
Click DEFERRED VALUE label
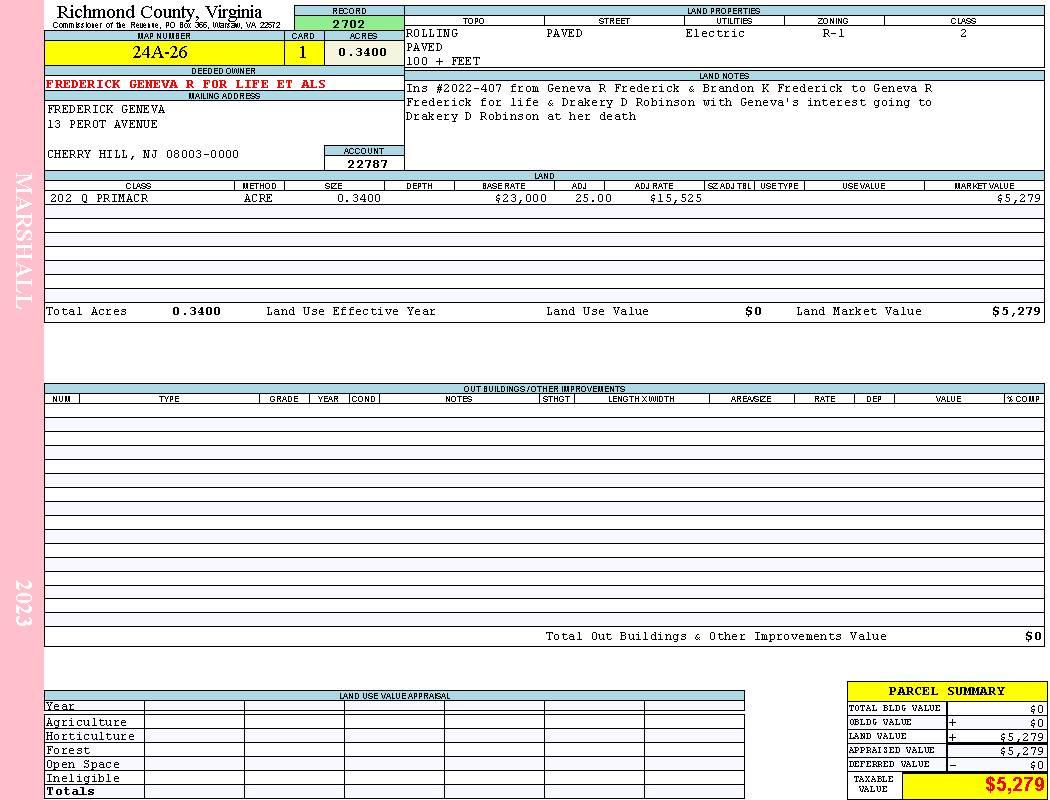pos(889,765)
